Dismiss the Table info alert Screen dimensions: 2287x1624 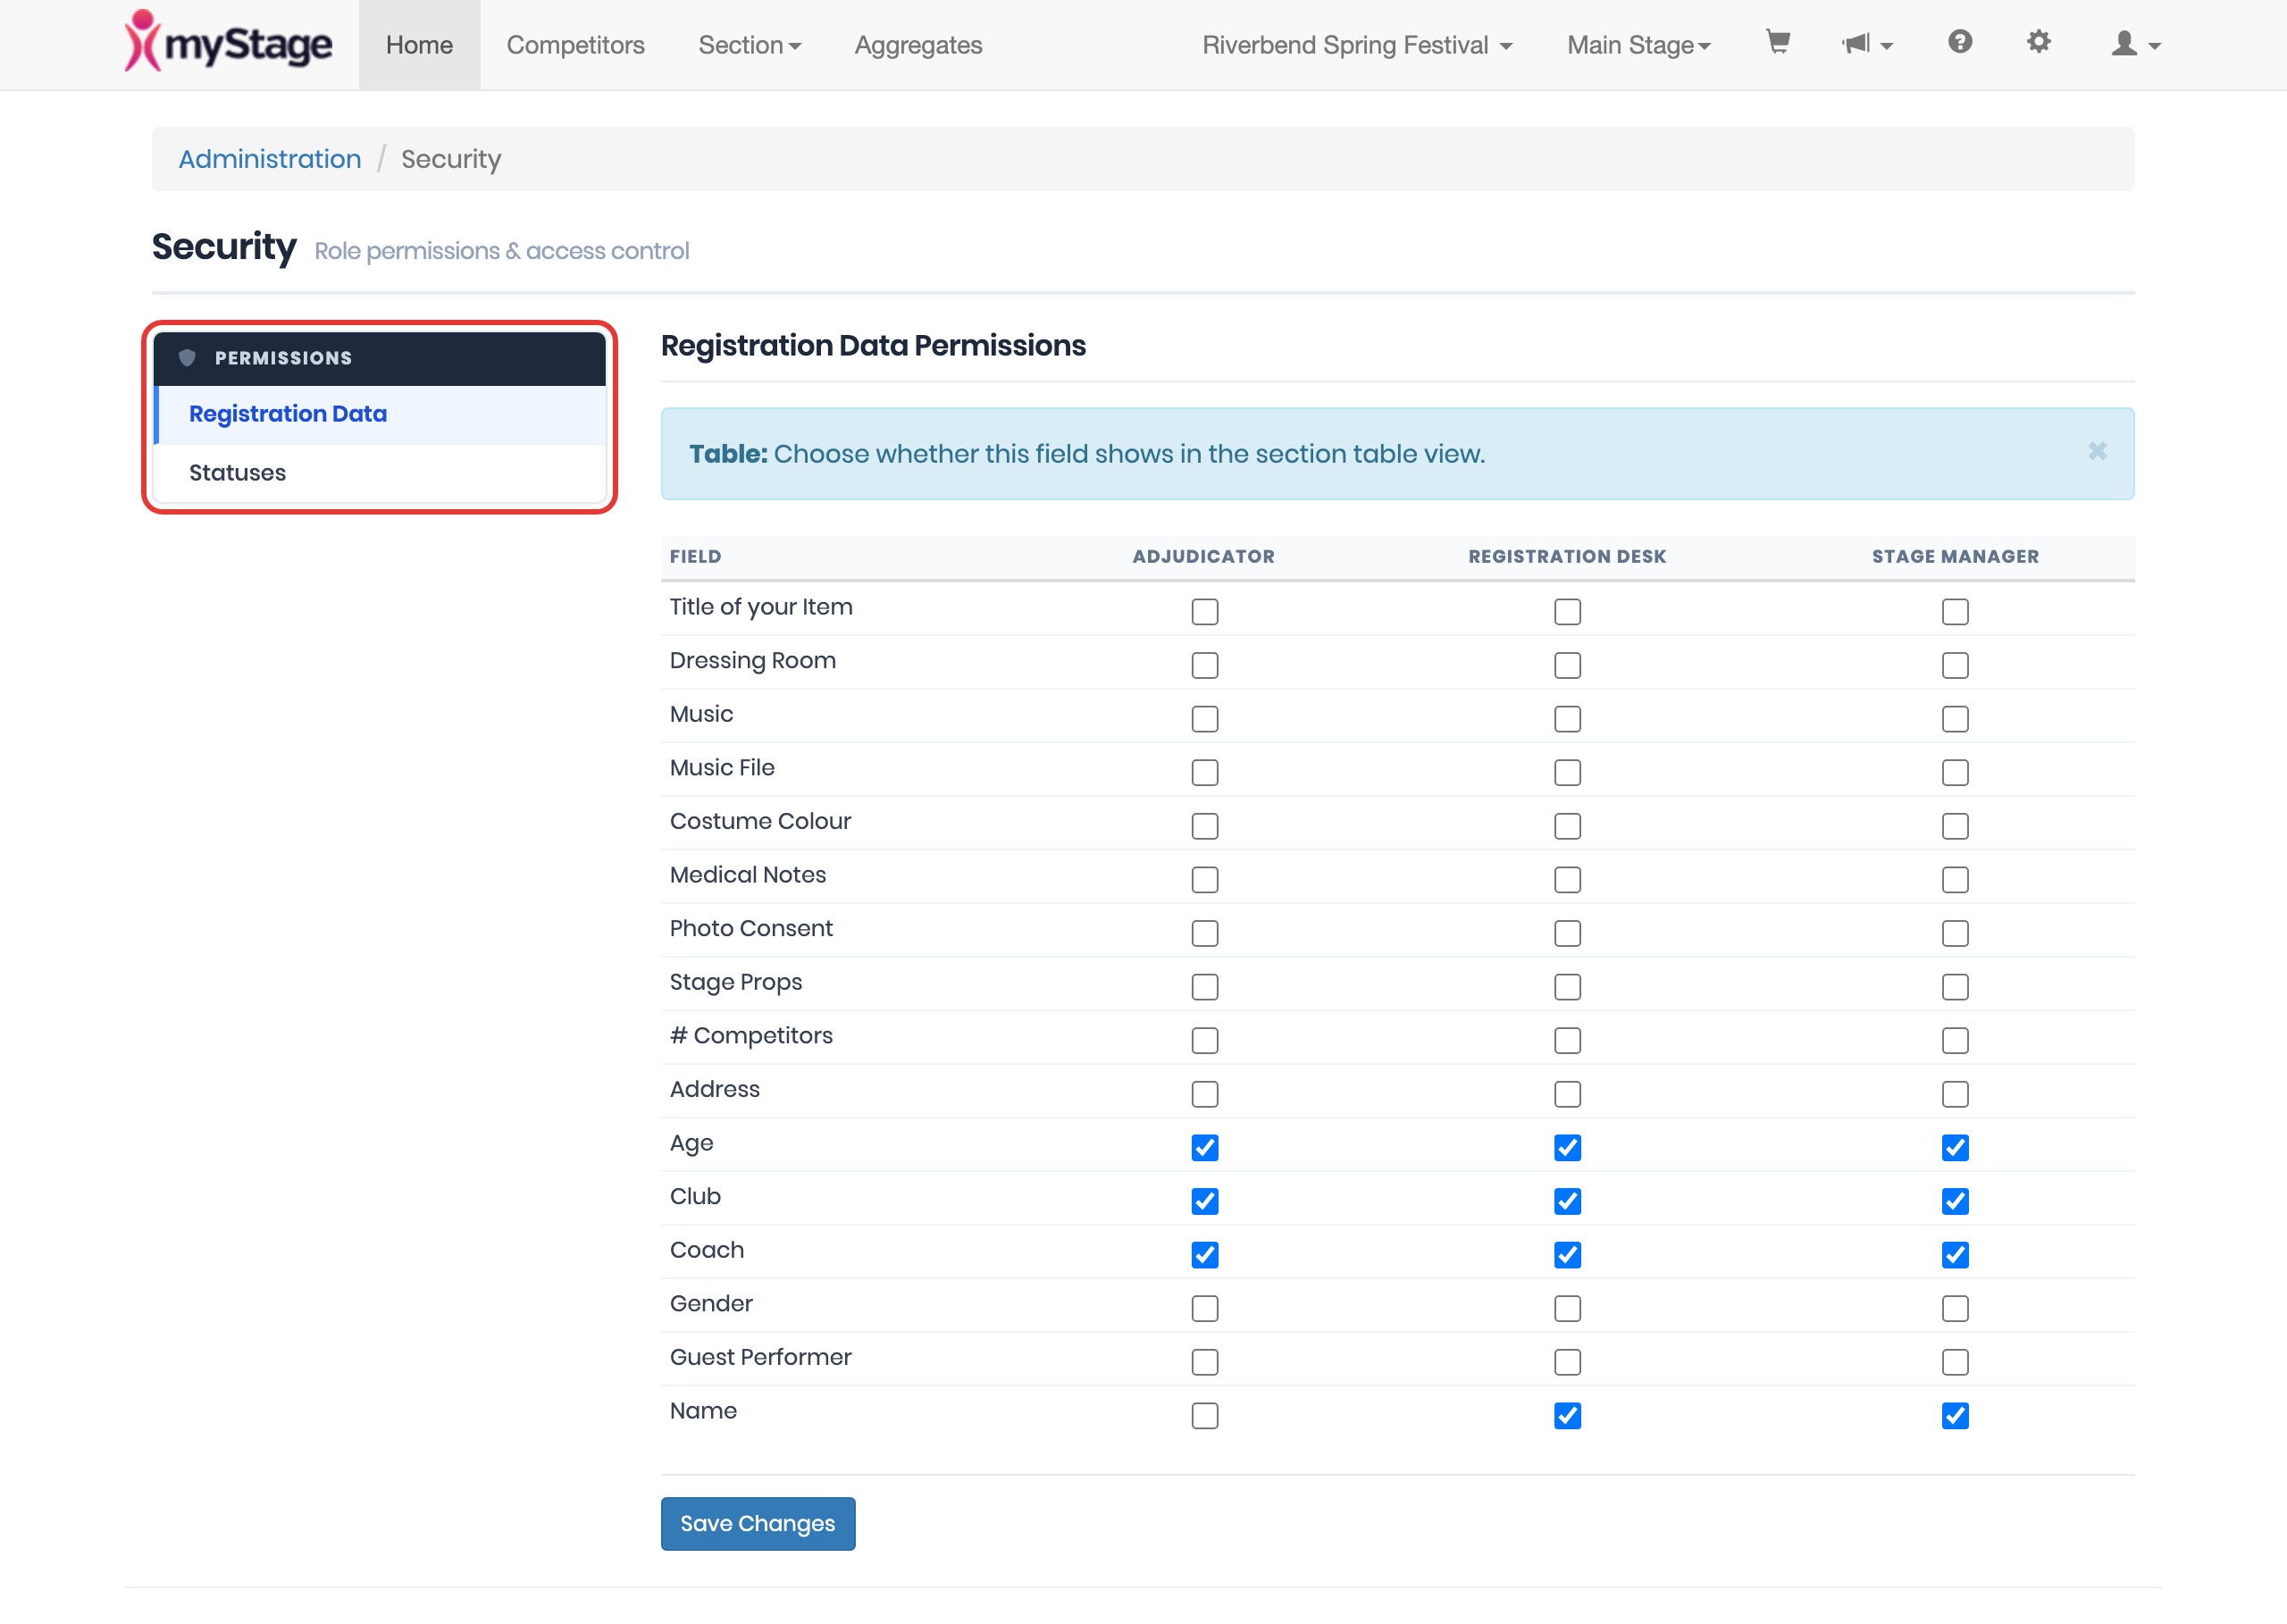2097,451
